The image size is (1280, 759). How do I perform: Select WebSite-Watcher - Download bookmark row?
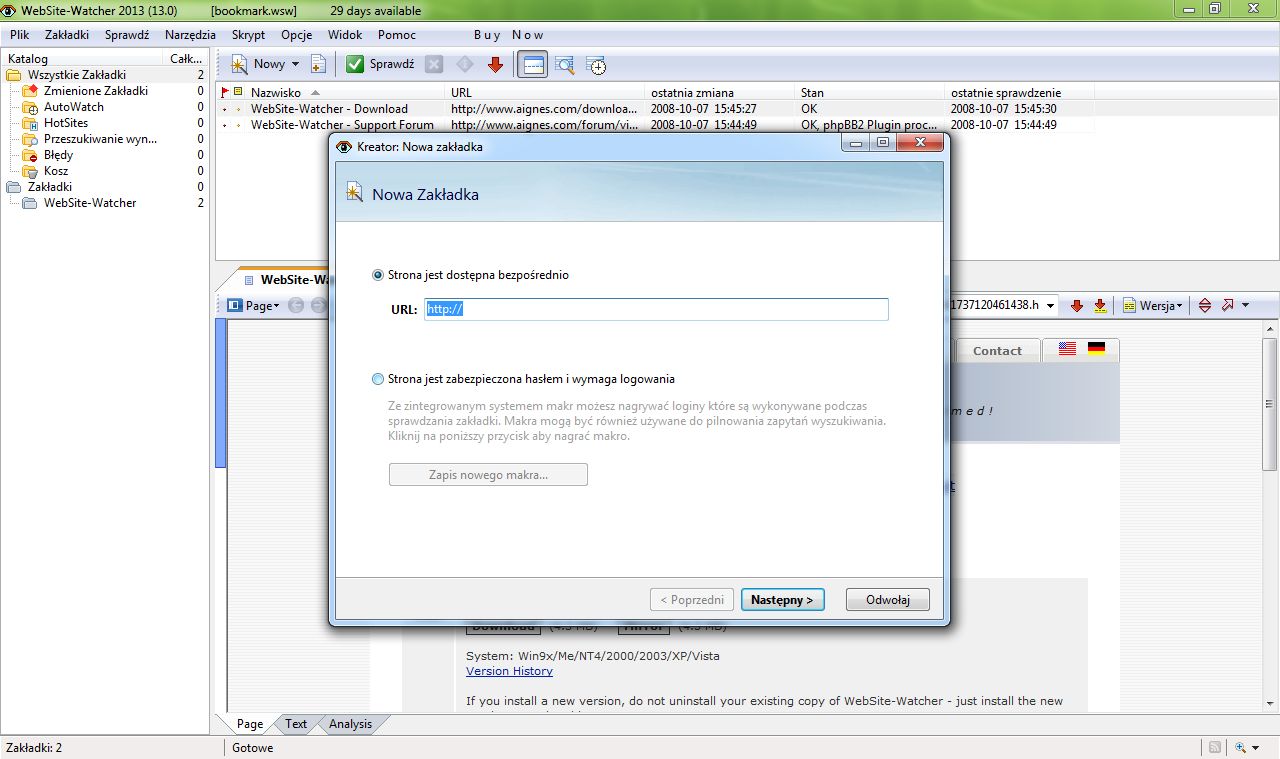[x=657, y=109]
